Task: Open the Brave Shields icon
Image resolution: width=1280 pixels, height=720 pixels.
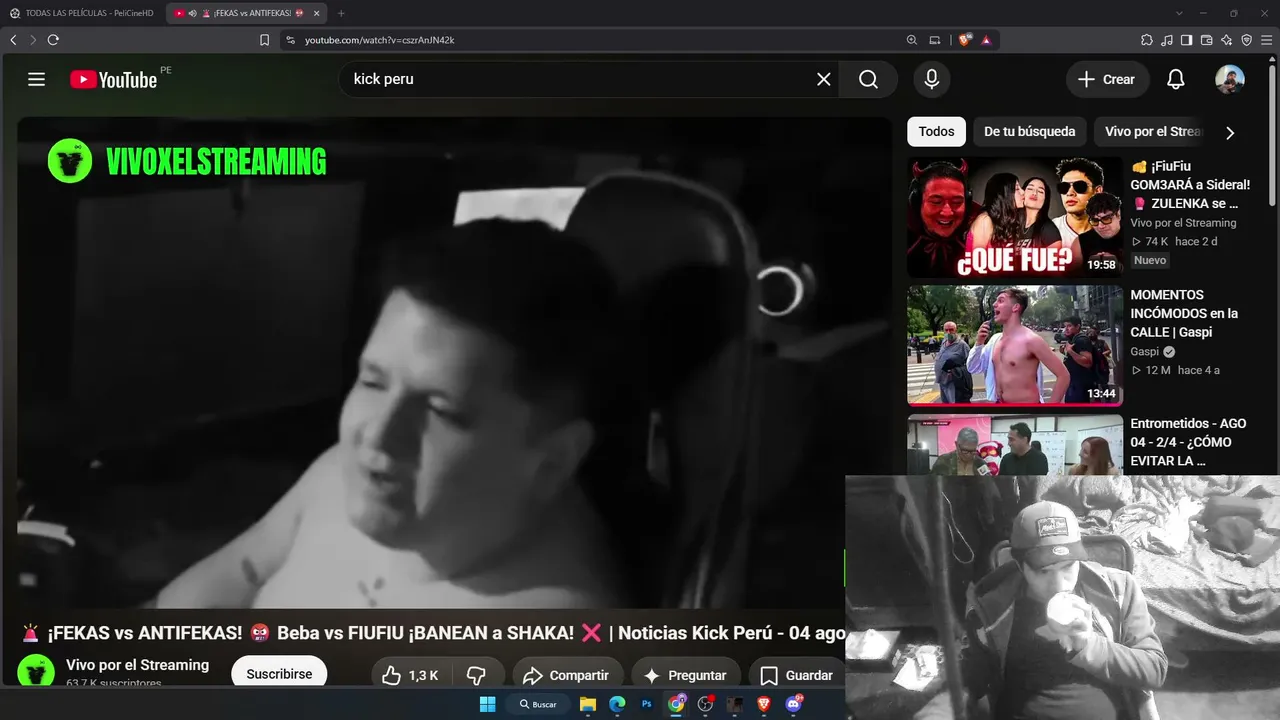Action: (x=965, y=40)
